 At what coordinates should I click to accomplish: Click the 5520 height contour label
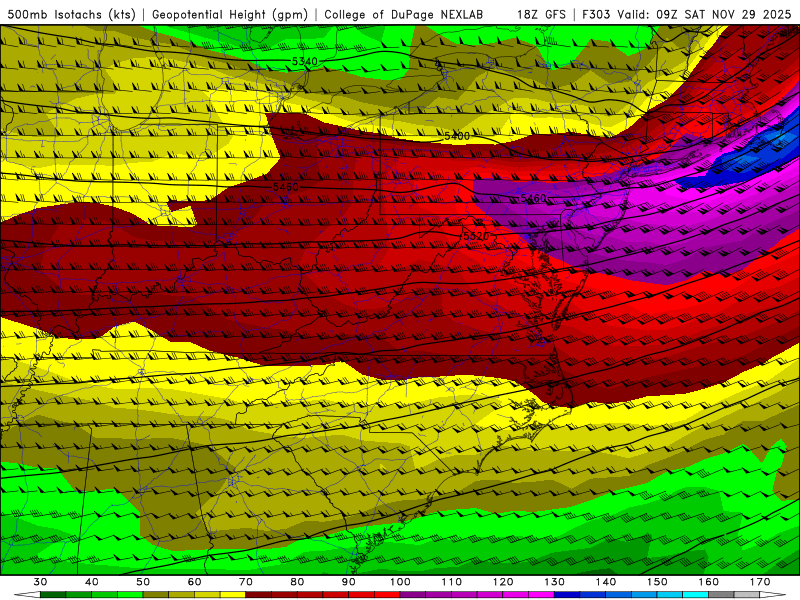(476, 236)
